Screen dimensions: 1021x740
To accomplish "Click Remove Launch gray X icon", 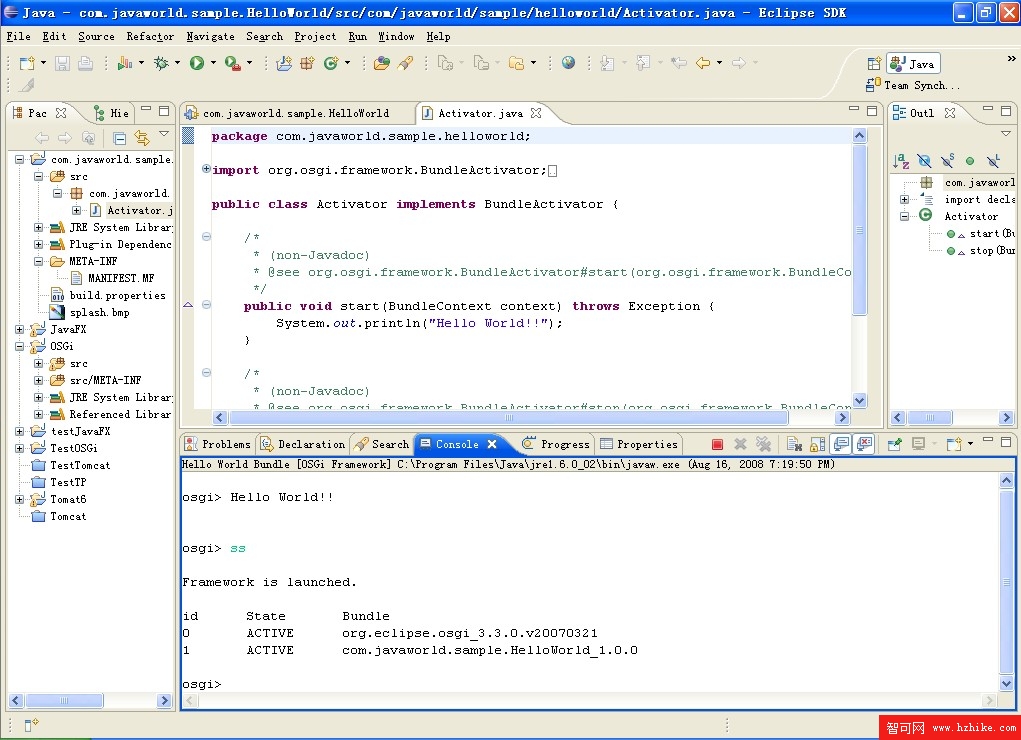I will click(740, 444).
